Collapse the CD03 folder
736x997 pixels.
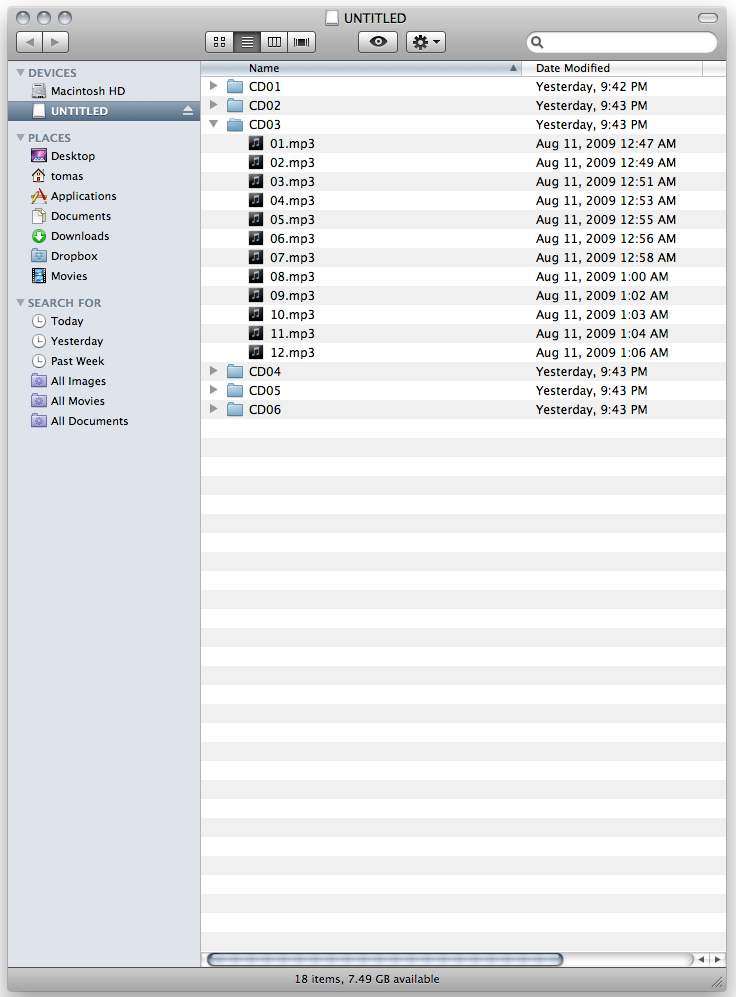(x=213, y=125)
